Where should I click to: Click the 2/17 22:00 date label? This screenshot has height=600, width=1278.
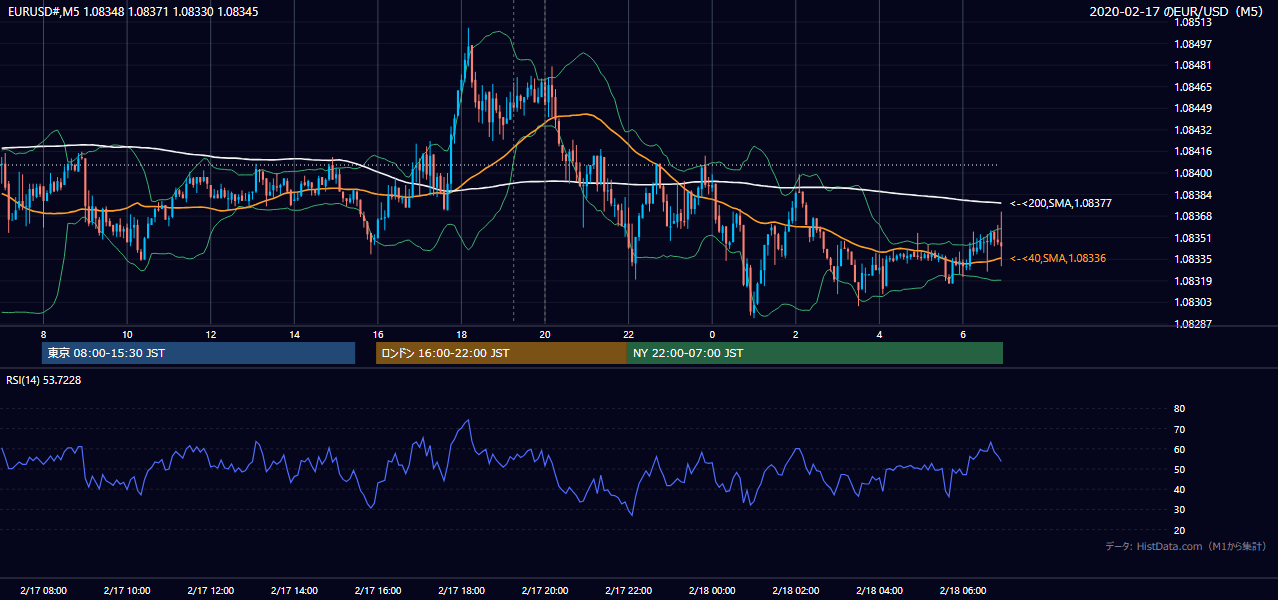click(x=628, y=591)
